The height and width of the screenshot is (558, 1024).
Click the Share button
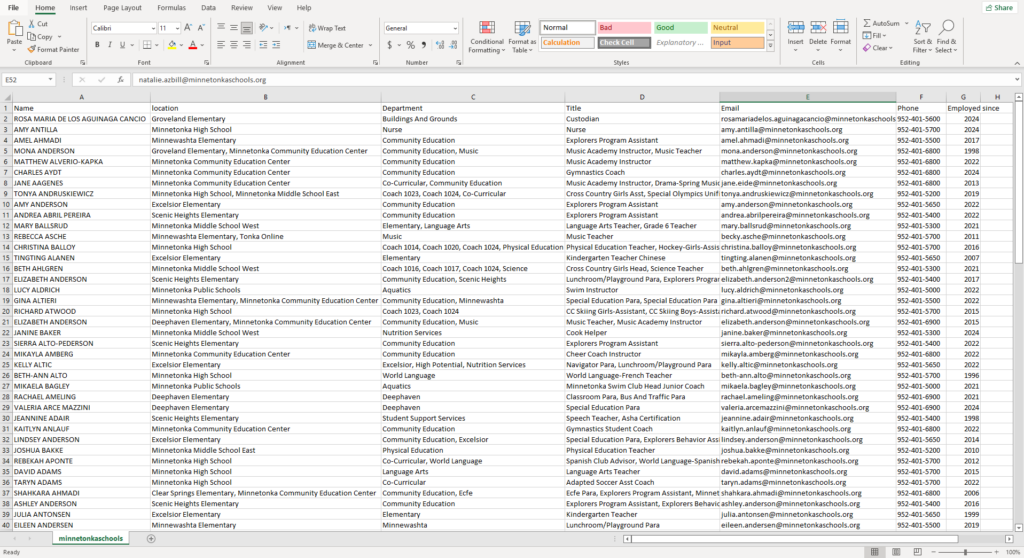[x=1000, y=8]
